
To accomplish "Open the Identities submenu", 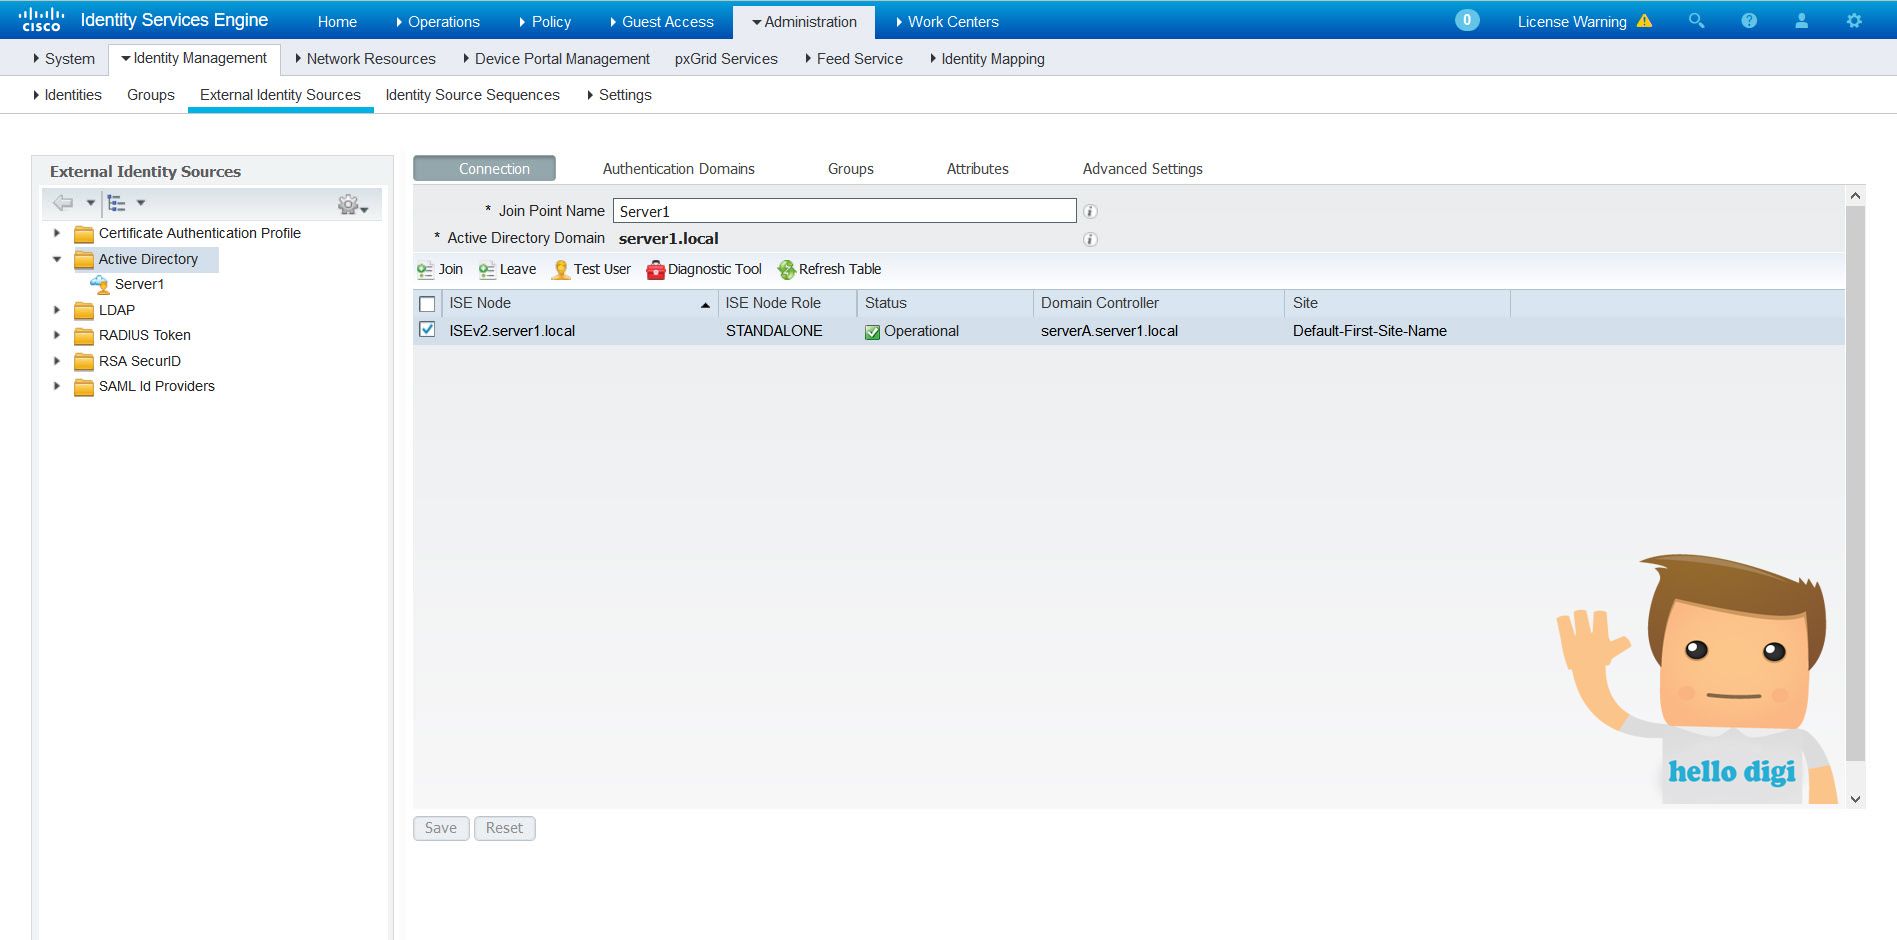I will tap(68, 95).
